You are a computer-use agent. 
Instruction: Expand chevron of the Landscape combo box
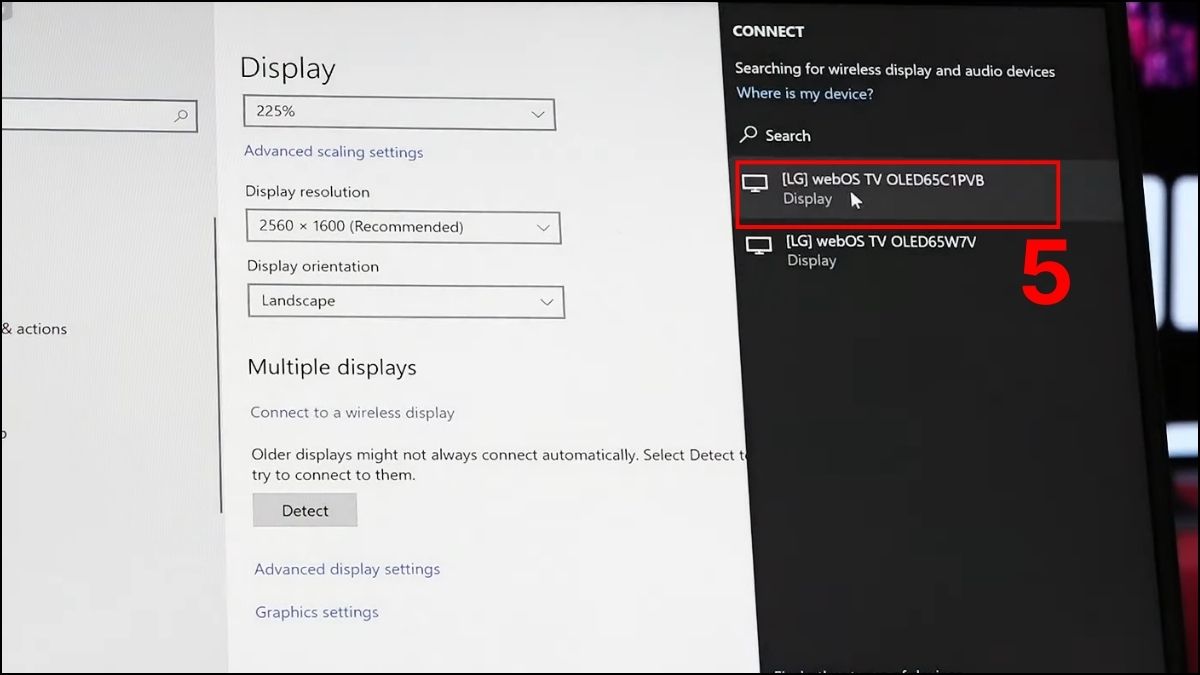click(547, 302)
